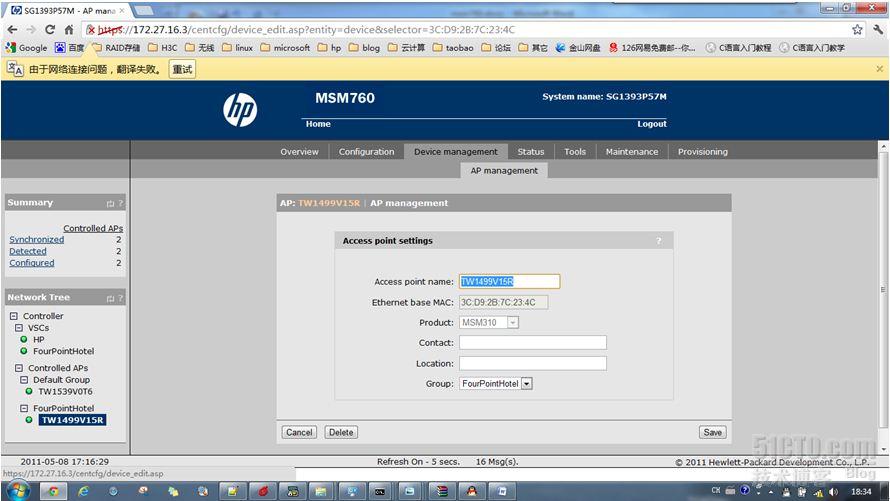Open the Configured APs link

pyautogui.click(x=32, y=263)
